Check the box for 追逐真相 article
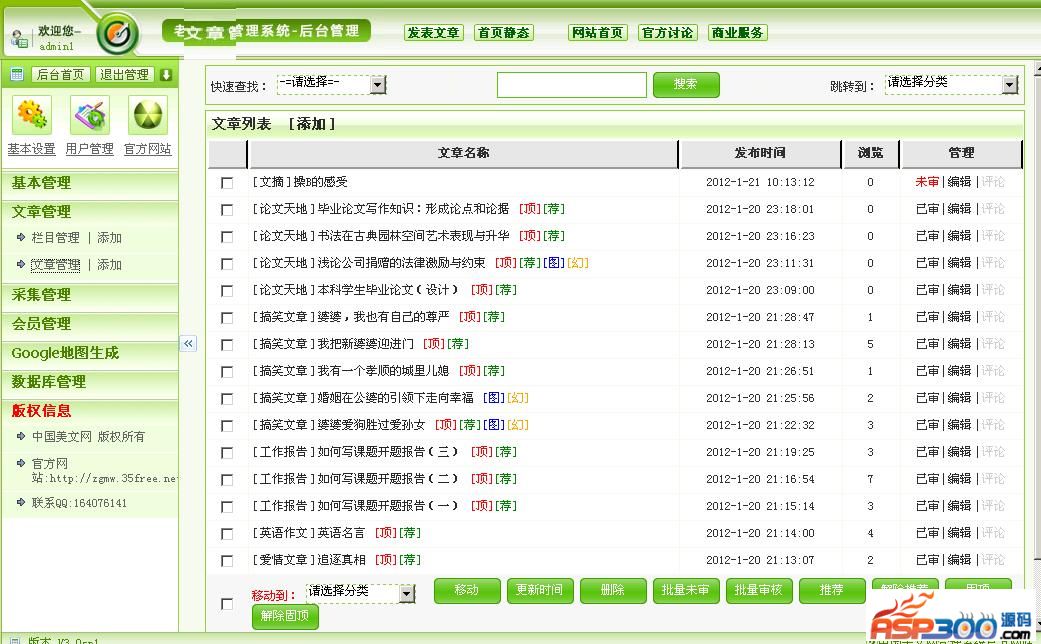The height and width of the screenshot is (644, 1041). pos(227,561)
